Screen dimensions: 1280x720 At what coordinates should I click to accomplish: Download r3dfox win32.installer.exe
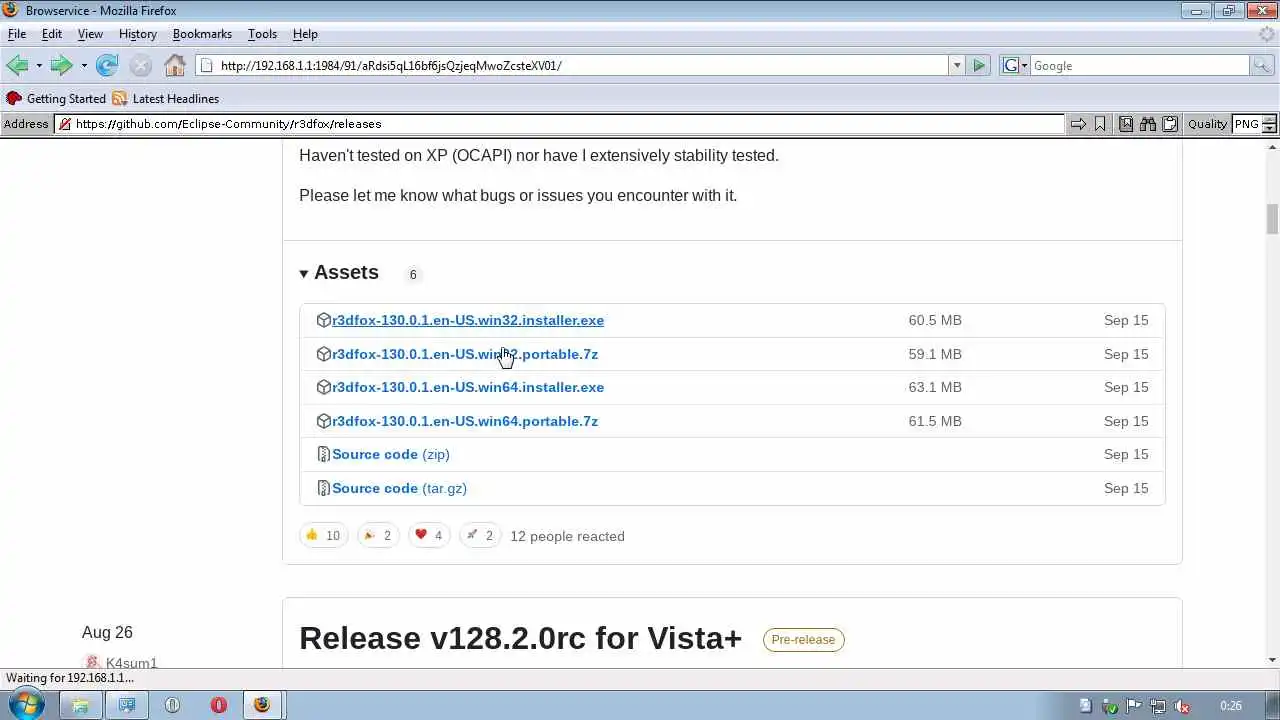coord(468,320)
